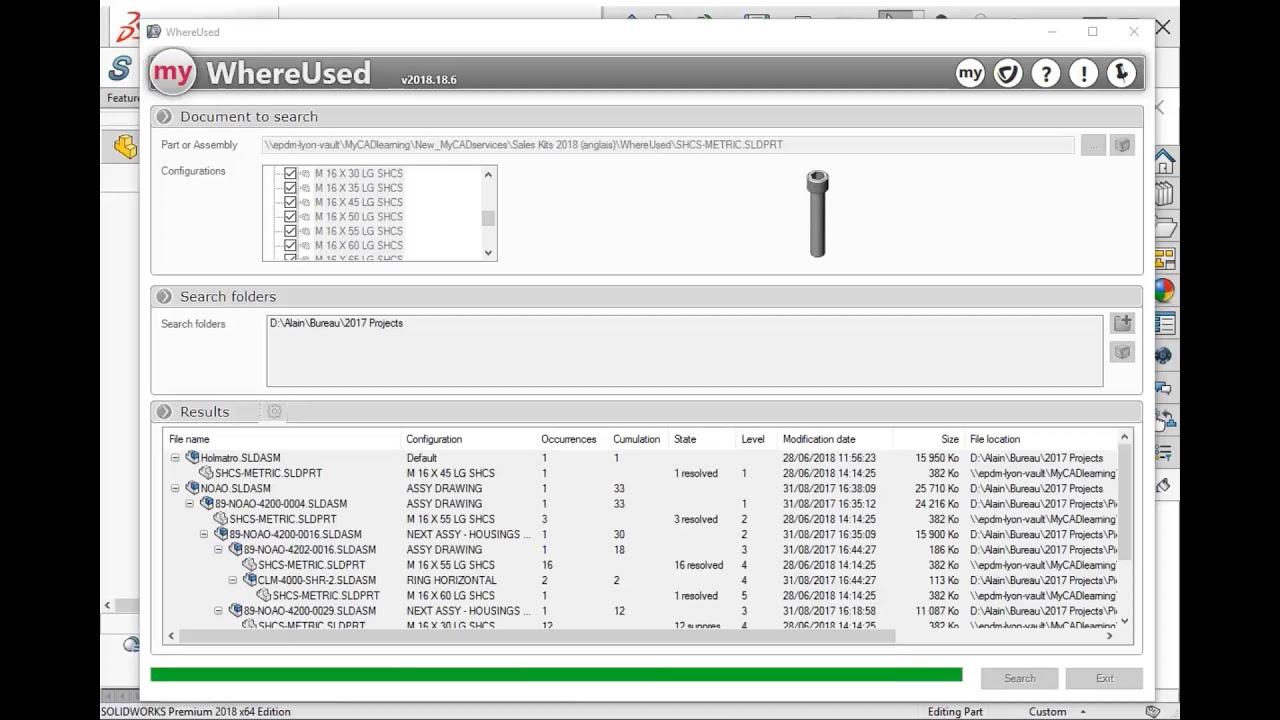The height and width of the screenshot is (720, 1280).
Task: Click the SHCS bolt preview thumbnail
Action: click(818, 214)
